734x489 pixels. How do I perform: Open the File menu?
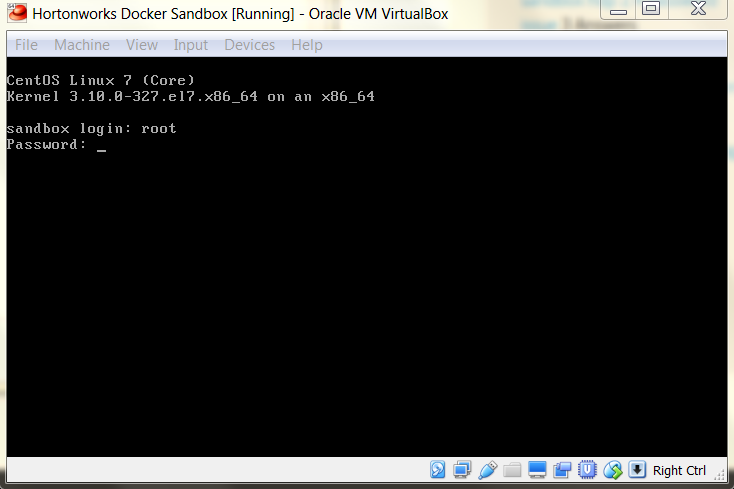26,45
